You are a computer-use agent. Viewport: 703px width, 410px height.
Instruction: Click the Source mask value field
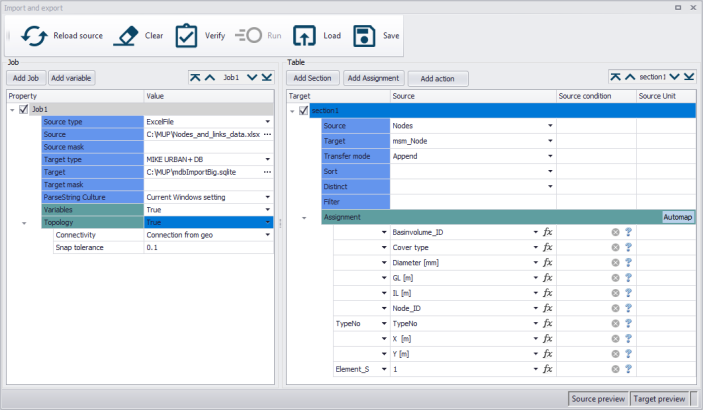tap(208, 147)
